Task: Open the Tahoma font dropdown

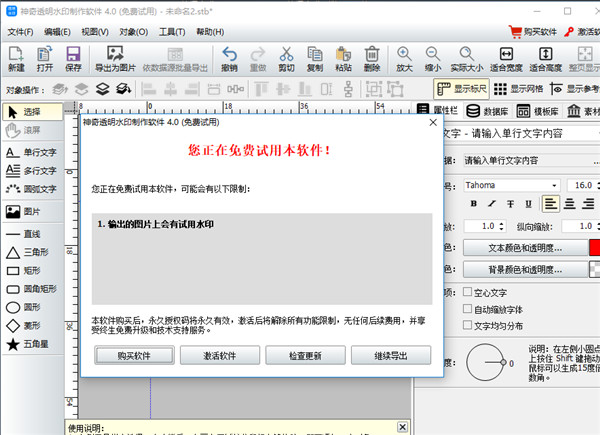Action: click(503, 185)
